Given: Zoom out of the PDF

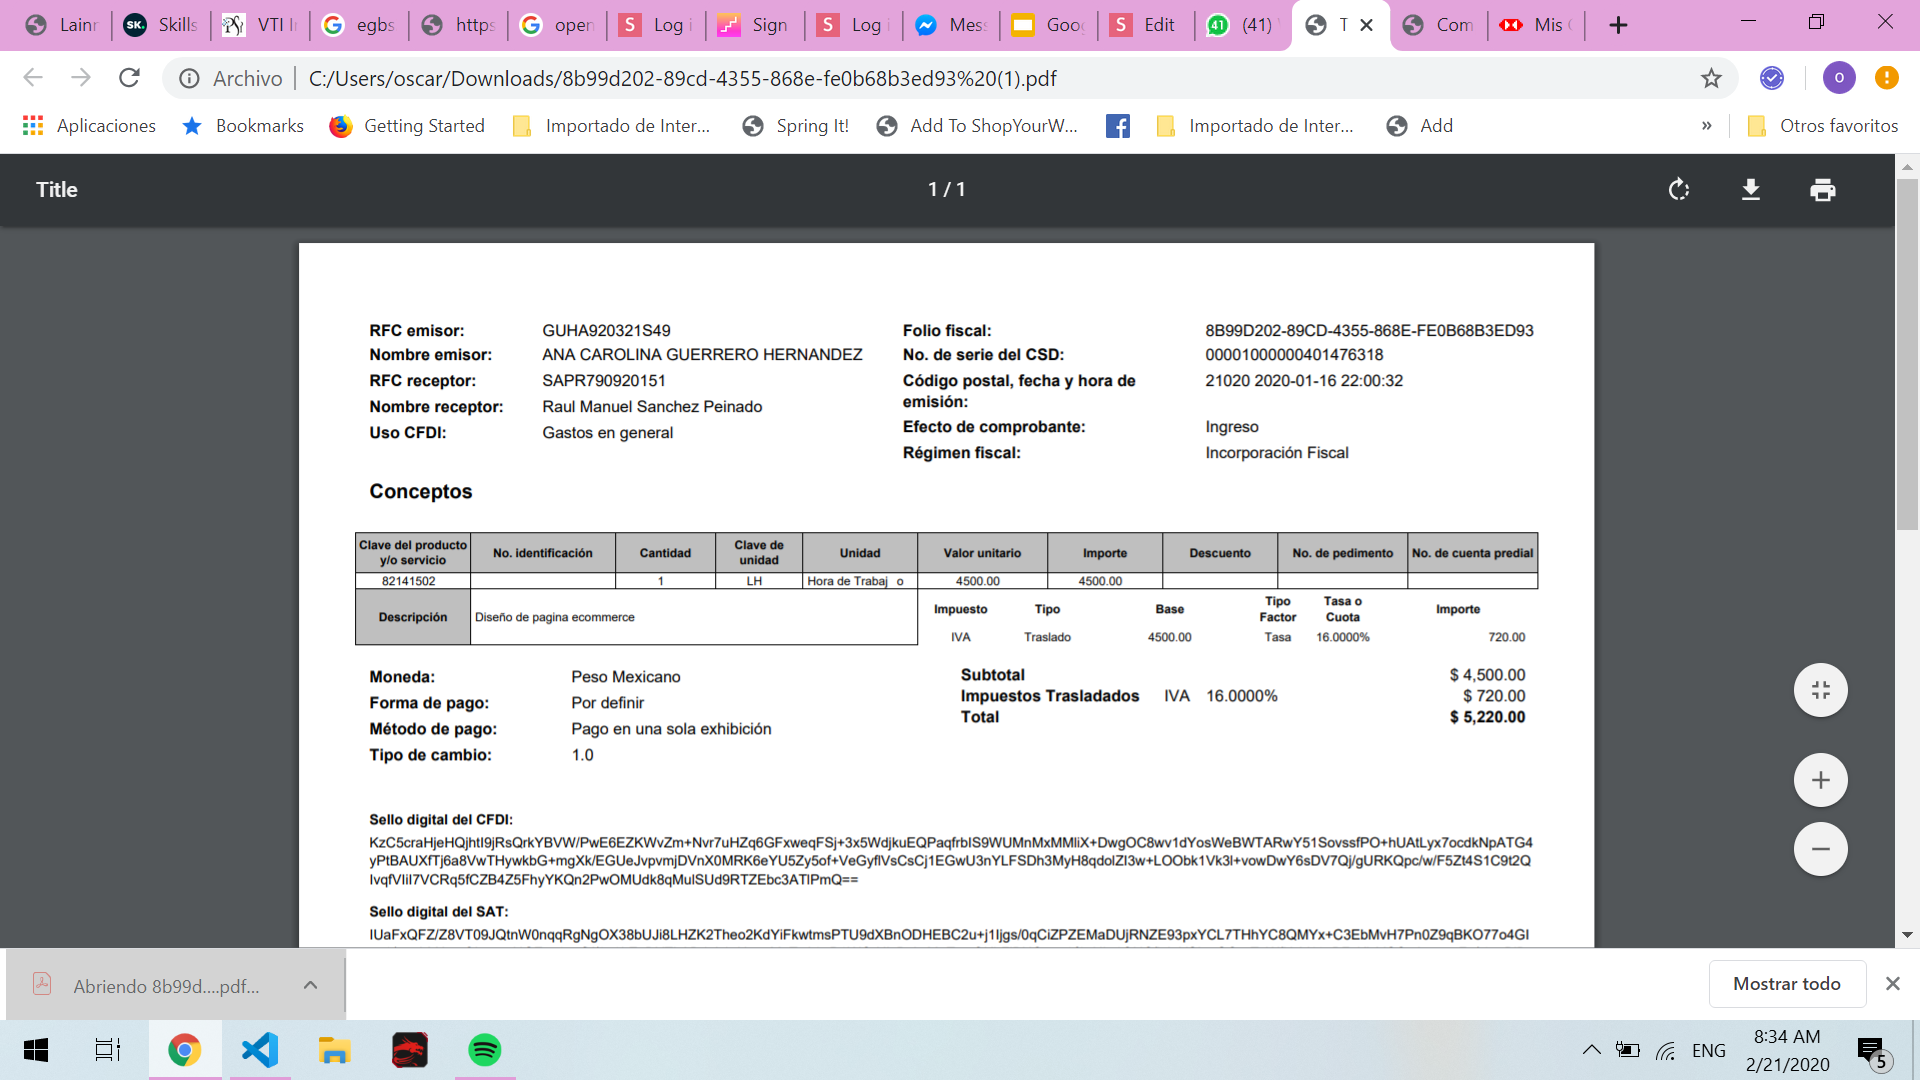Looking at the screenshot, I should [1820, 849].
